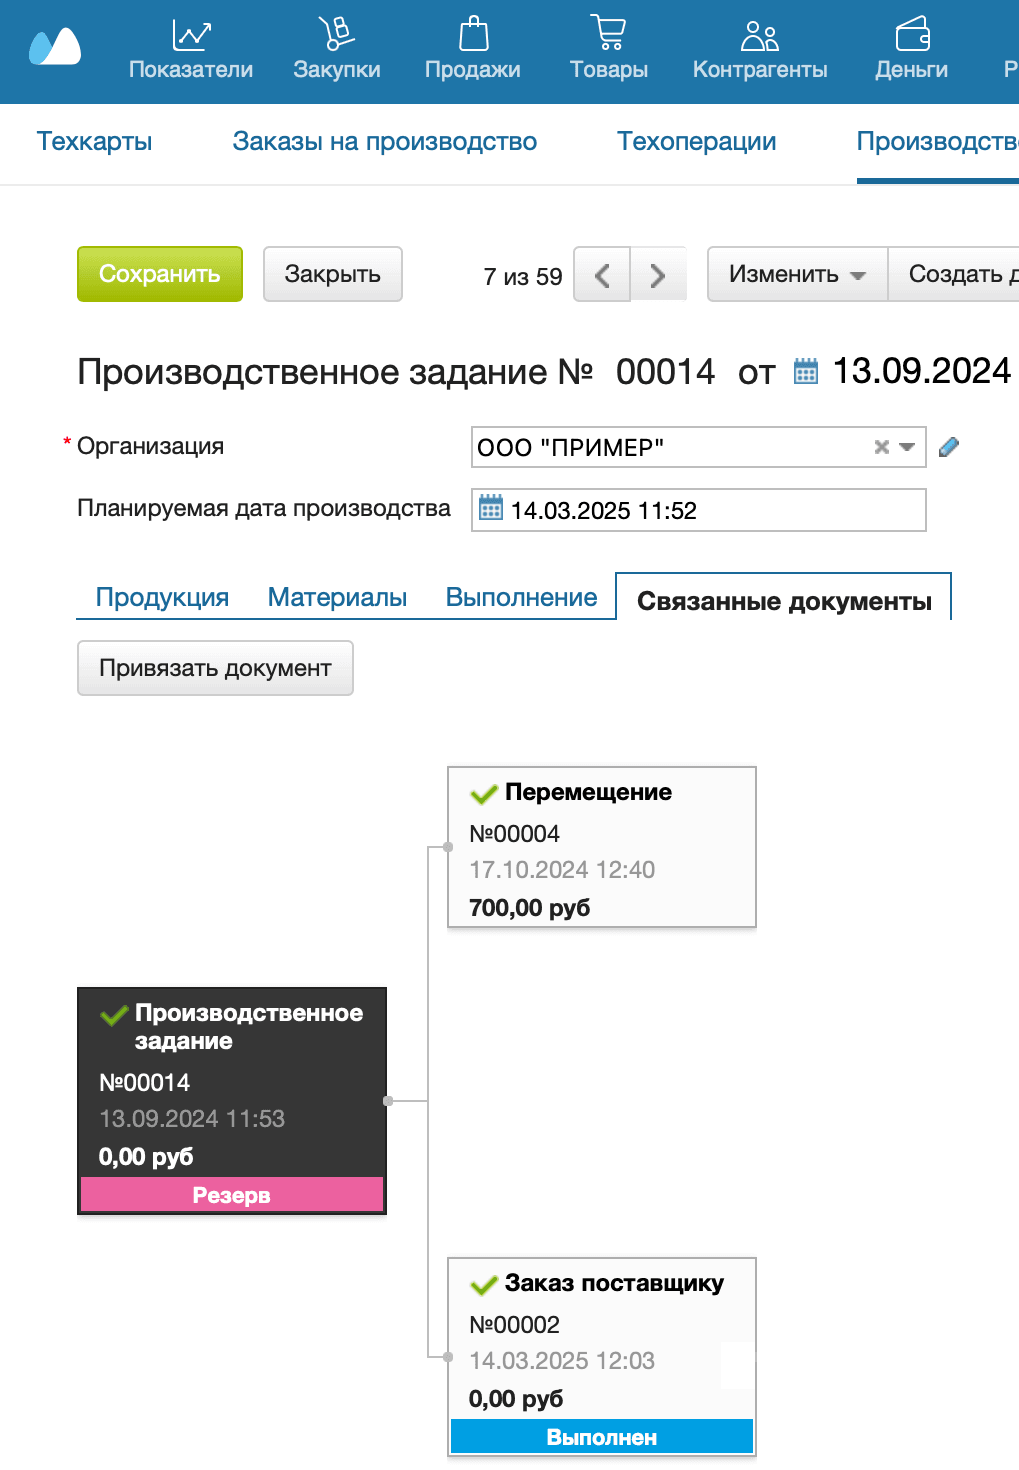Click calendar icon next to document date 13.09.2024
Screen dimensions: 1019x1470
[804, 371]
